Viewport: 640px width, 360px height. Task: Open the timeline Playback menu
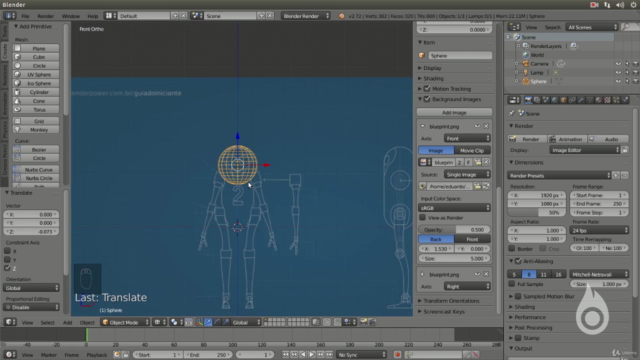[x=96, y=355]
